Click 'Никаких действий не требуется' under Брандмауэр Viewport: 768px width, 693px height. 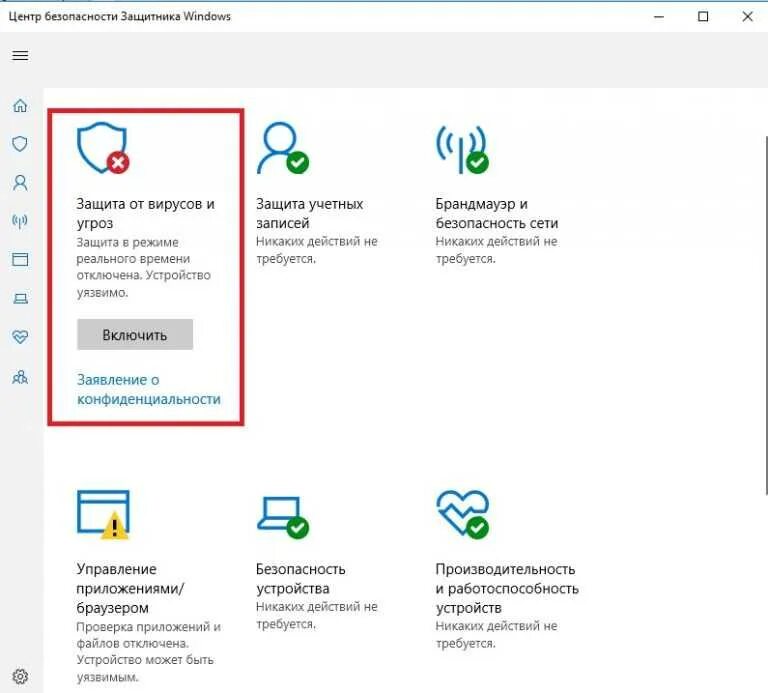(496, 250)
